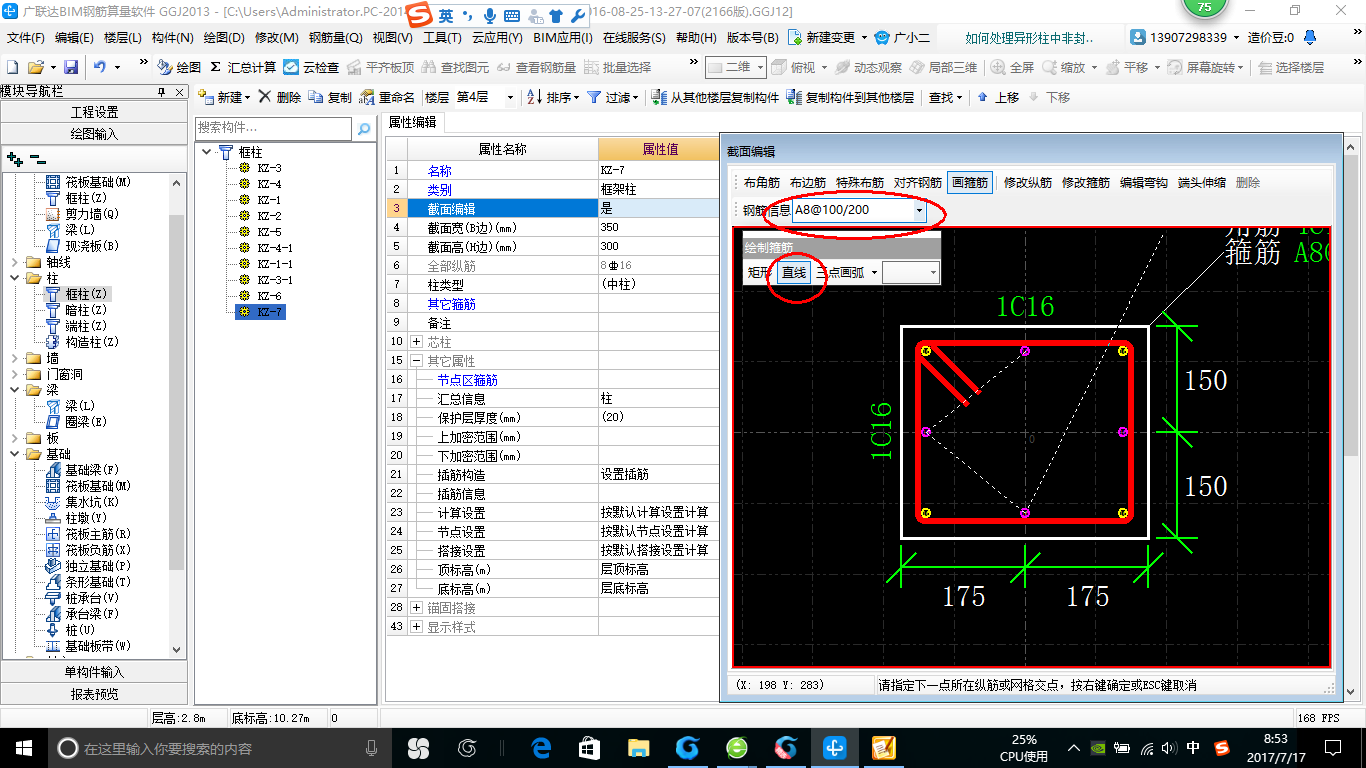Toggle 对齐钢筋 align rebar tool
Screen dimensions: 1366x768
click(x=918, y=183)
